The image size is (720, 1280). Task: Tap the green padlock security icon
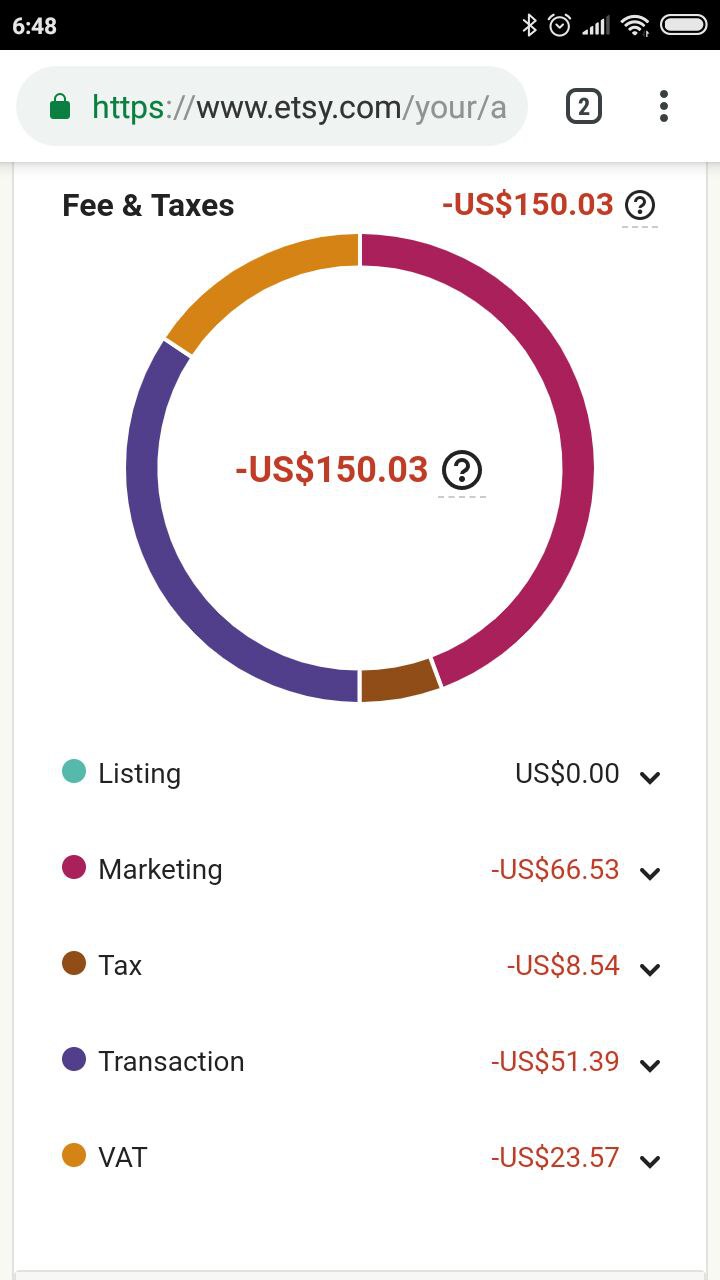tap(60, 106)
